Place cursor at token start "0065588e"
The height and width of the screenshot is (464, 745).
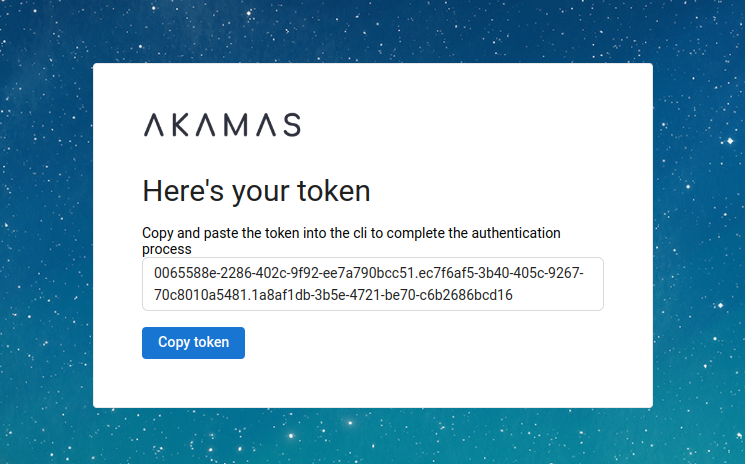[155, 273]
